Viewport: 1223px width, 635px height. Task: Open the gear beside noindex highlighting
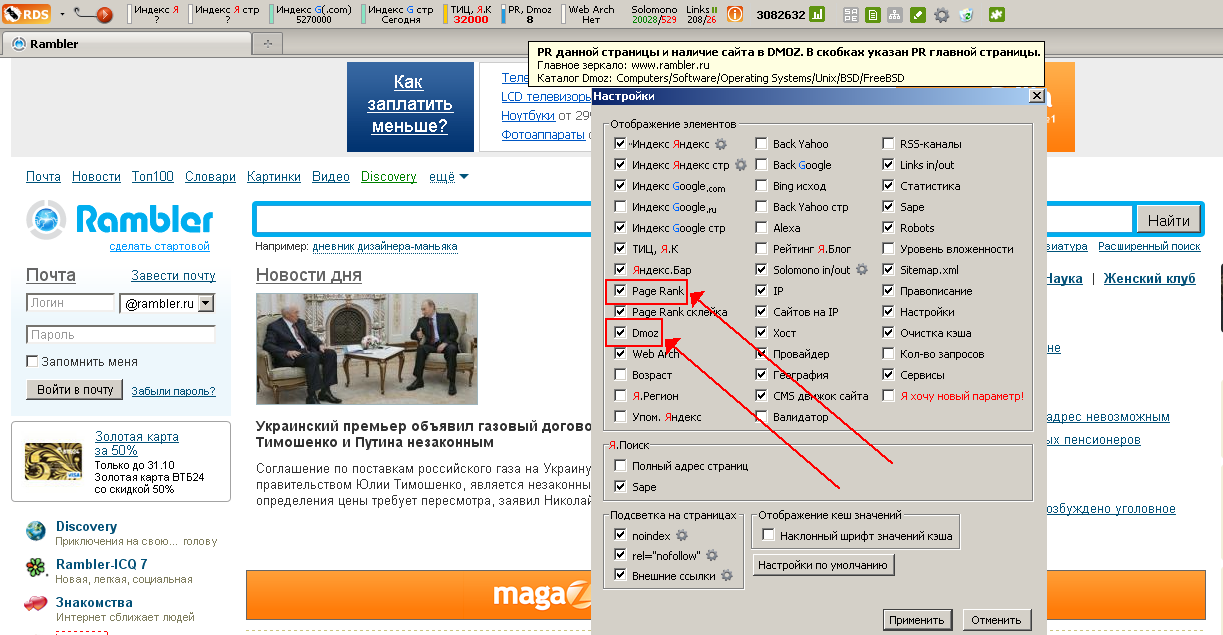click(682, 535)
